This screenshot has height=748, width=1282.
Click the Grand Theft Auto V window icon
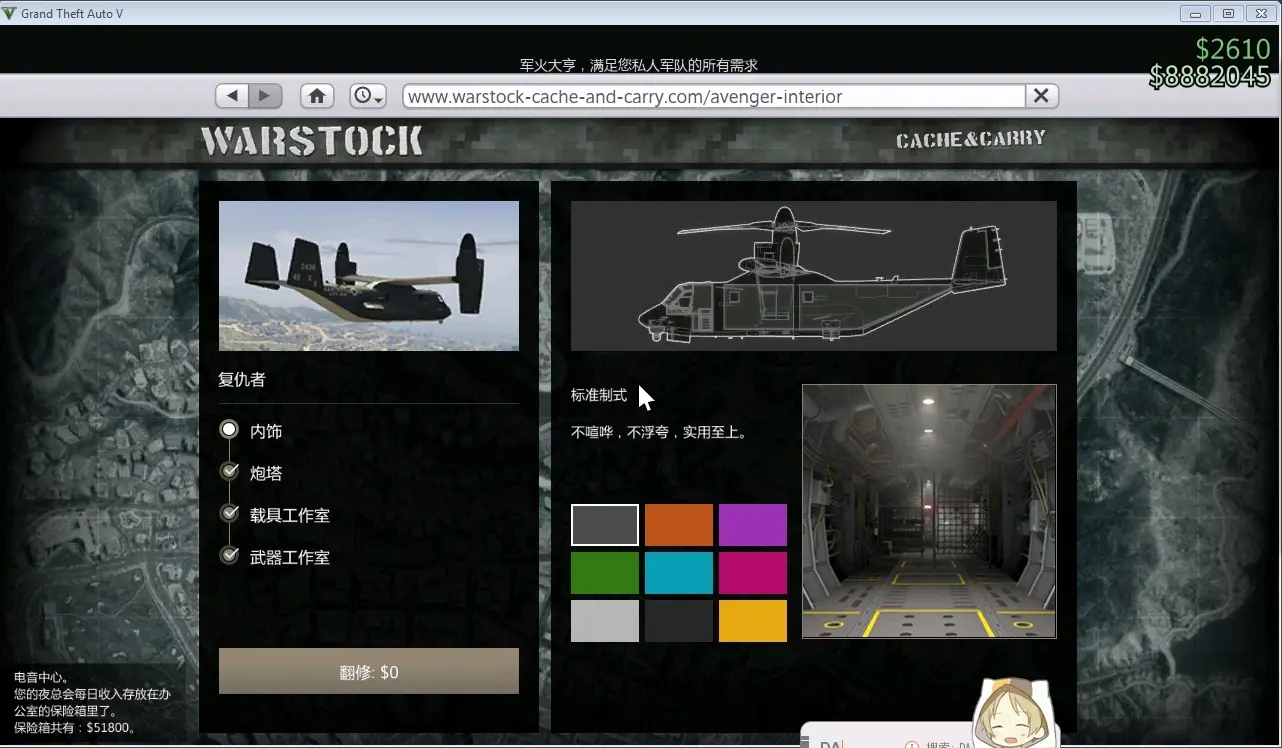click(x=10, y=14)
